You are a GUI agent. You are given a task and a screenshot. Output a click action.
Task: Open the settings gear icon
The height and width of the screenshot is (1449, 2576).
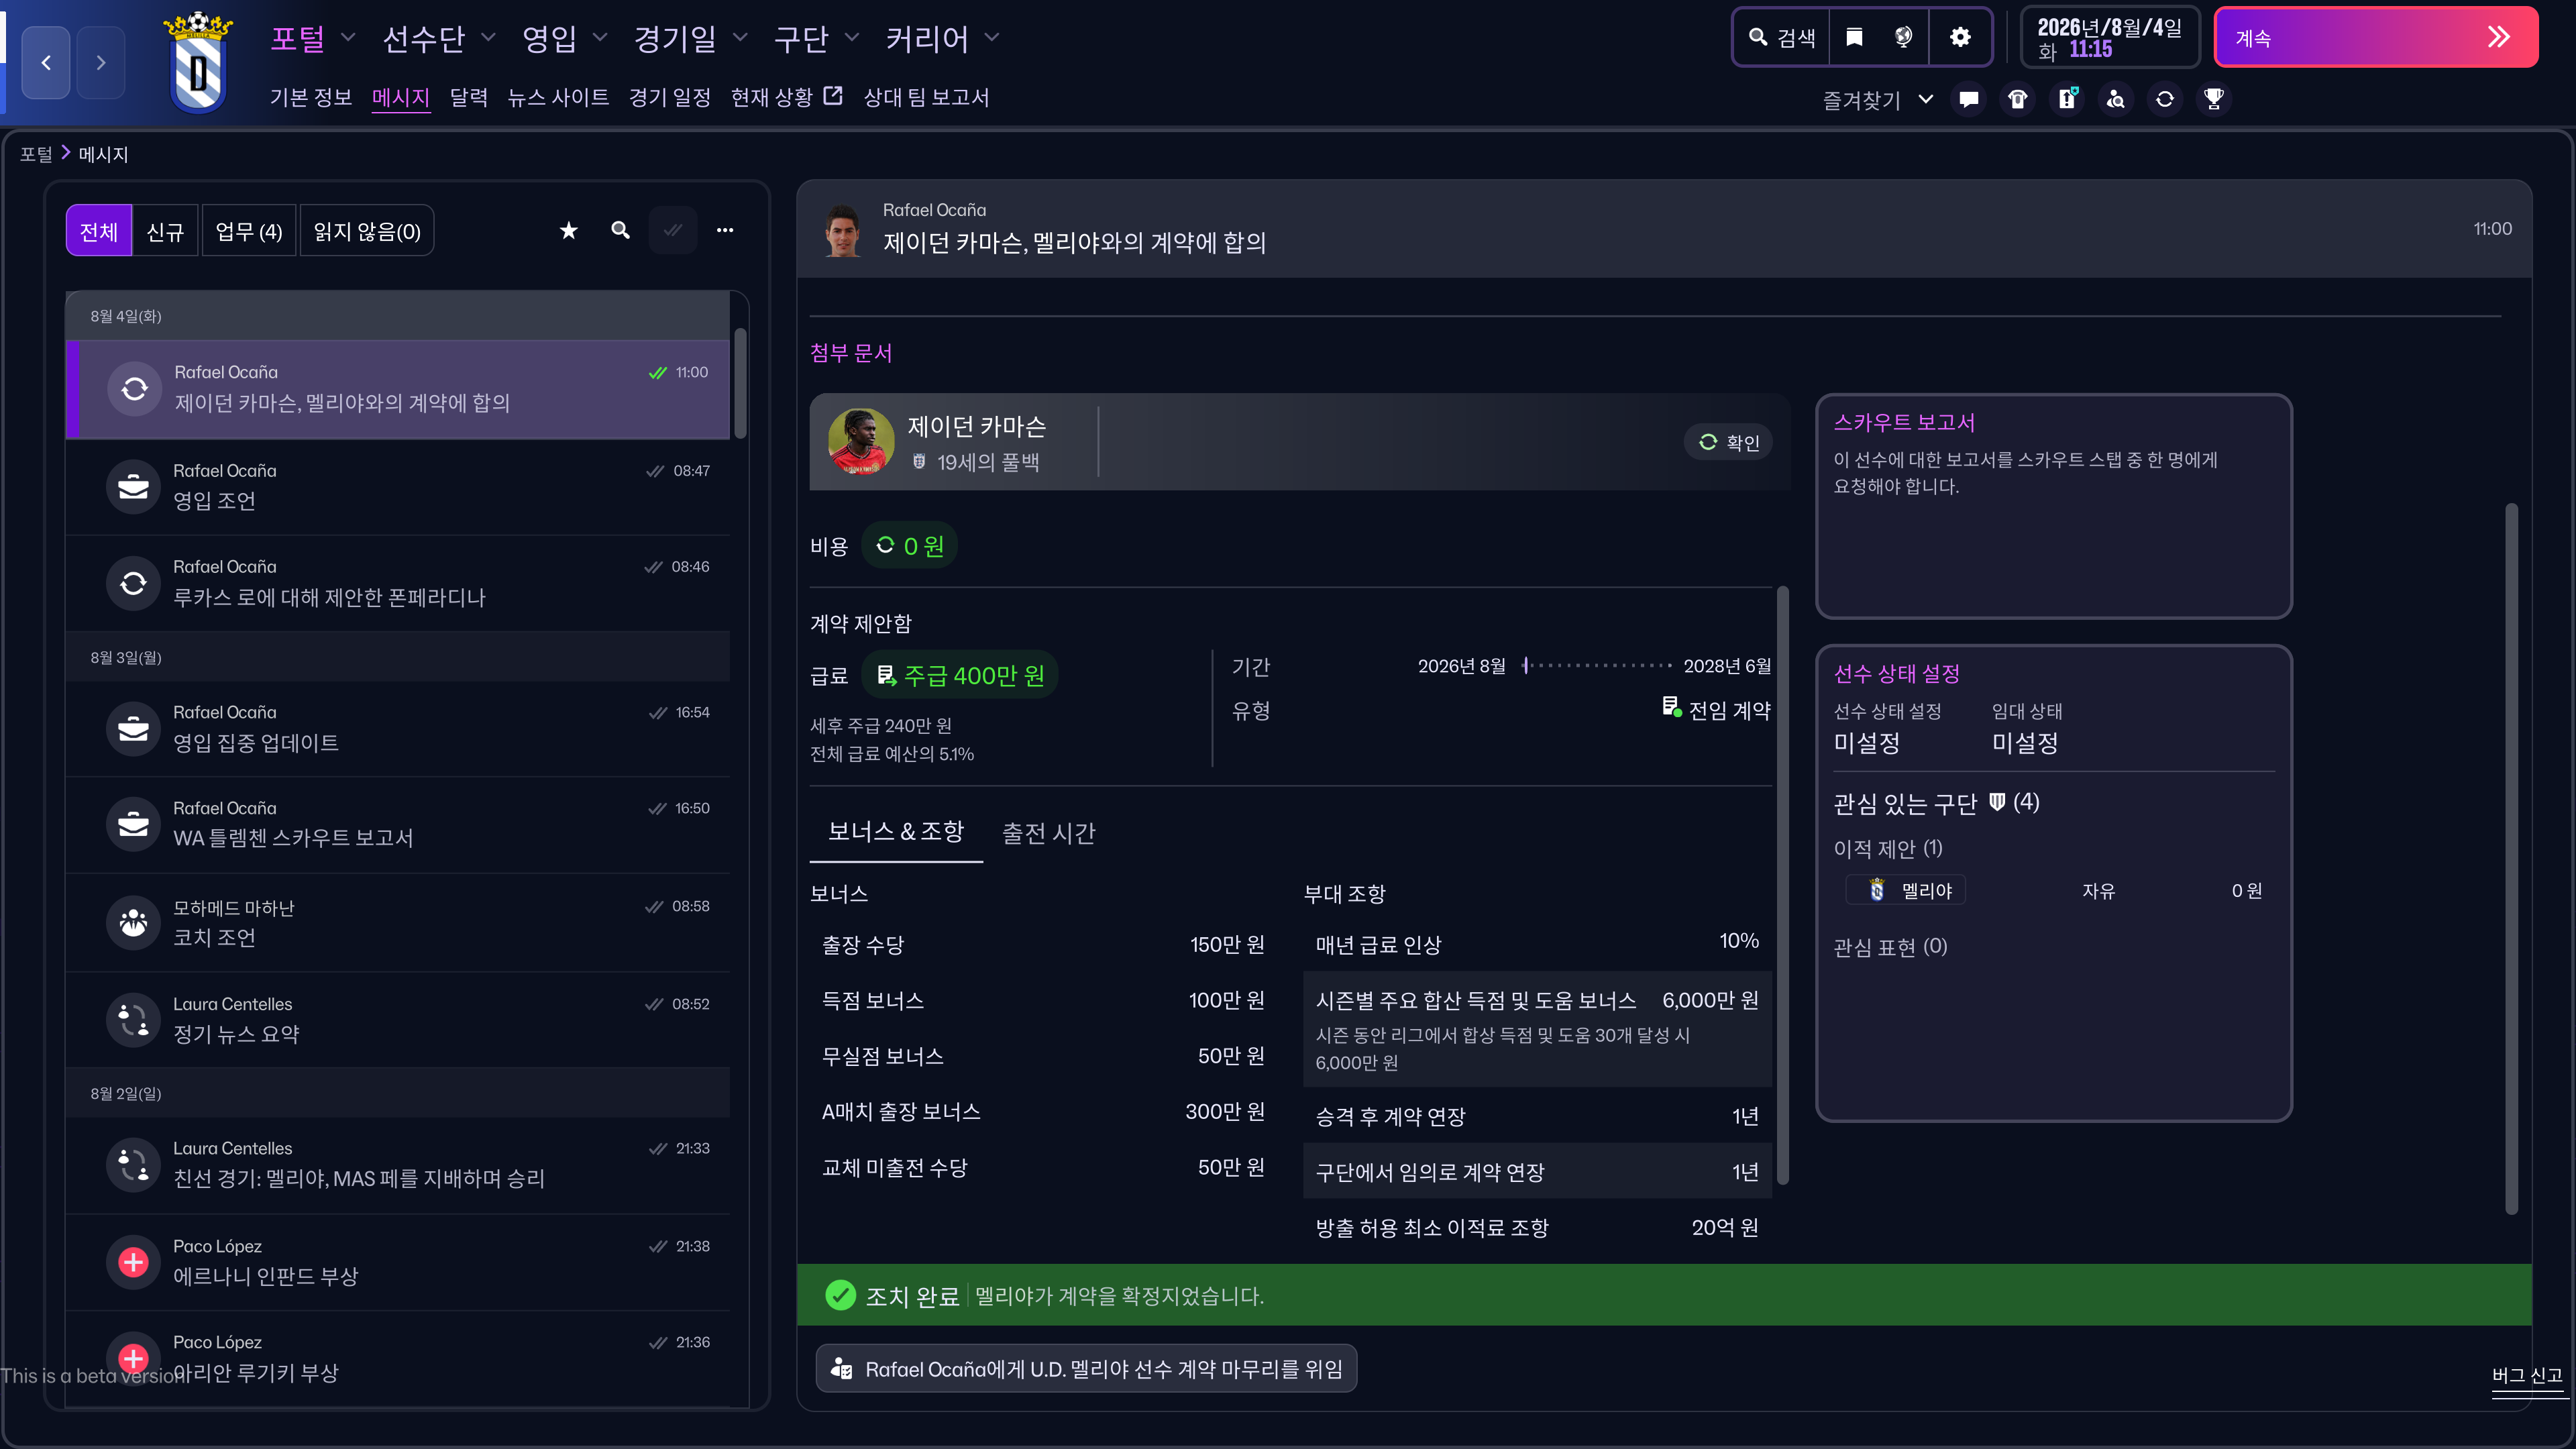(x=1960, y=38)
